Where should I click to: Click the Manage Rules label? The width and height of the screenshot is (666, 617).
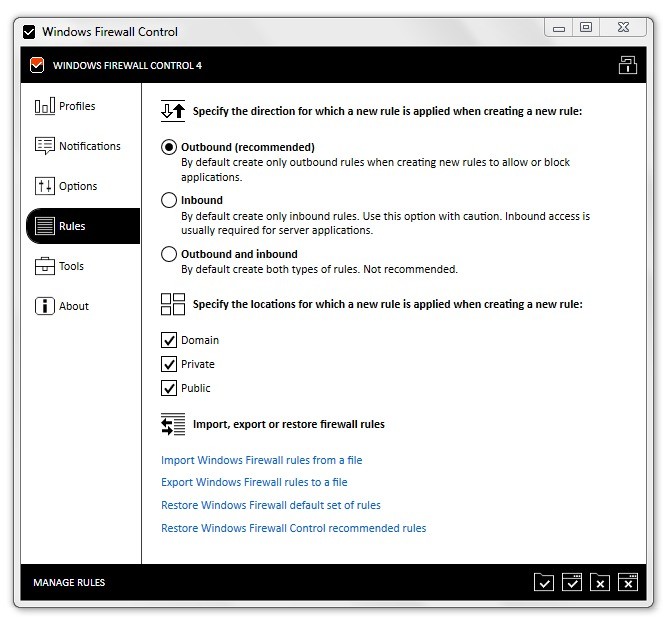[69, 582]
